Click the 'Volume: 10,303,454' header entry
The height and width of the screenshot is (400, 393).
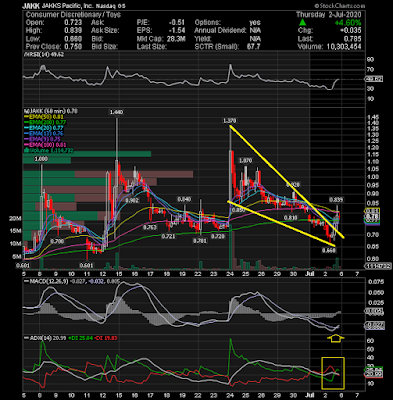click(x=330, y=47)
